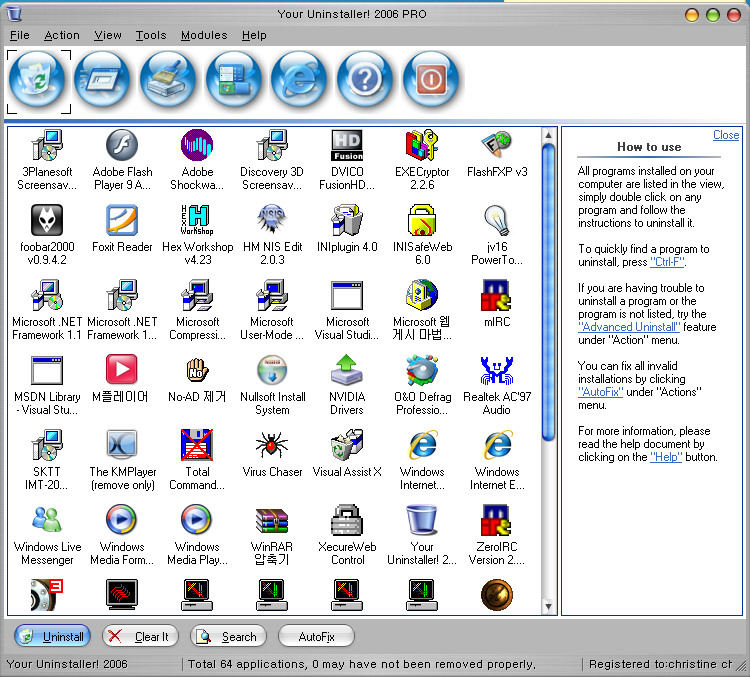Open the Action menu
750x677 pixels.
tap(62, 35)
